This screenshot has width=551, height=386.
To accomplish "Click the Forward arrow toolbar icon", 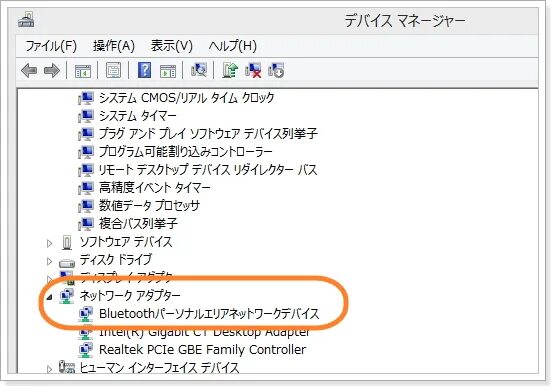I will pos(52,71).
